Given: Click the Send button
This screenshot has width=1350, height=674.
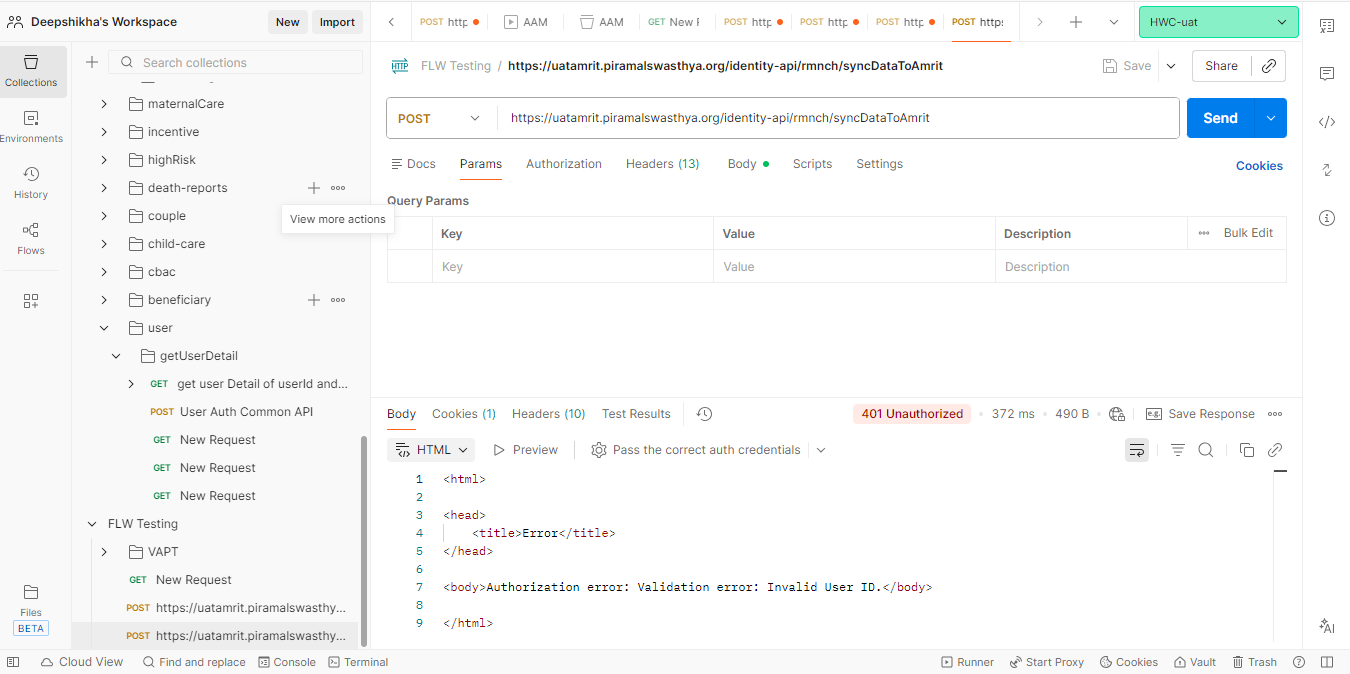Looking at the screenshot, I should [x=1220, y=118].
